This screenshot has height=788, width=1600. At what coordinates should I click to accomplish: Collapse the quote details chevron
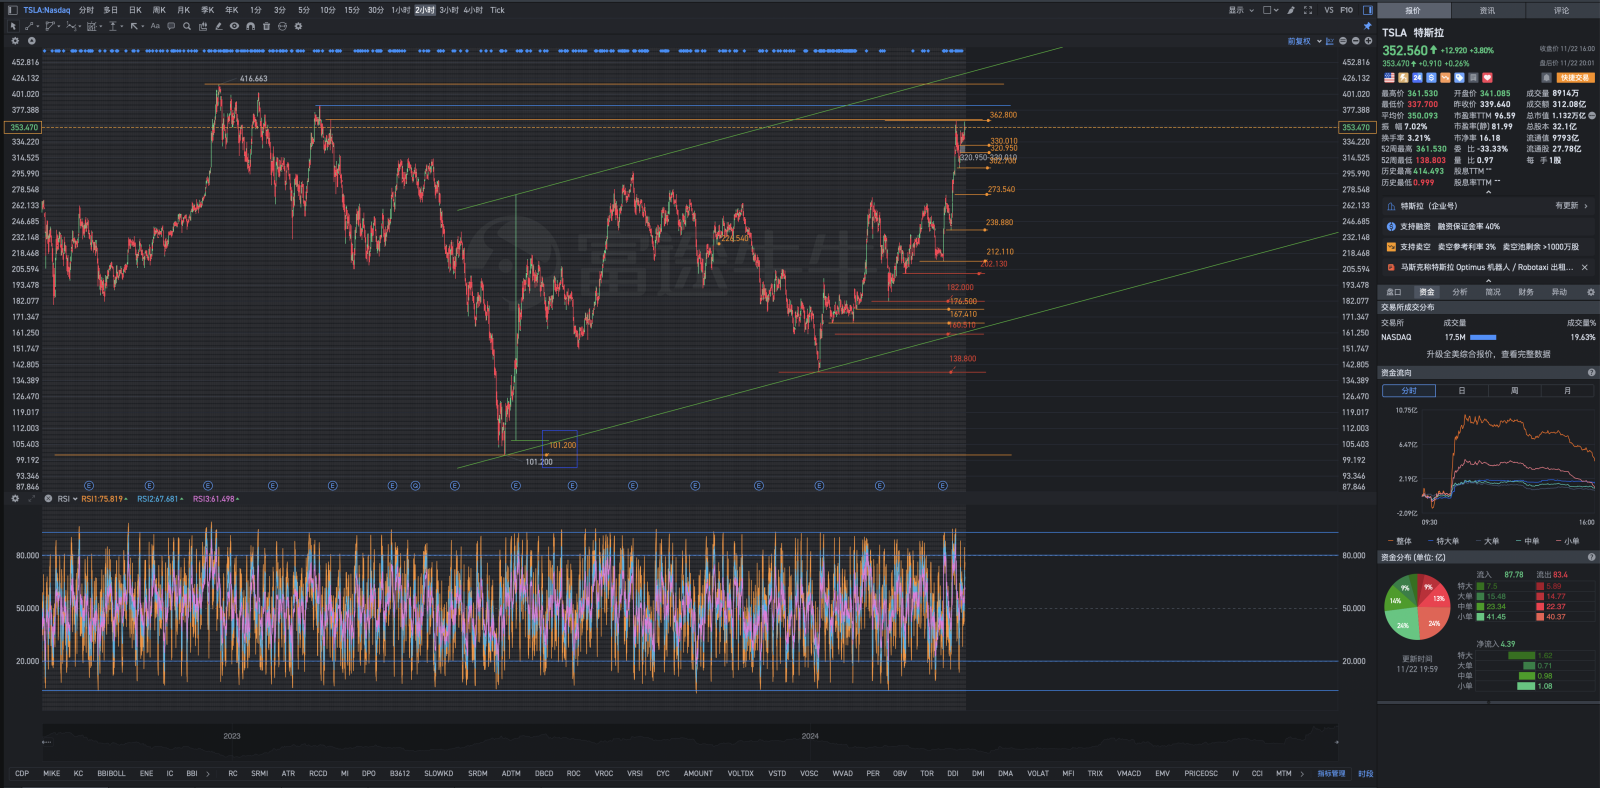1488,191
